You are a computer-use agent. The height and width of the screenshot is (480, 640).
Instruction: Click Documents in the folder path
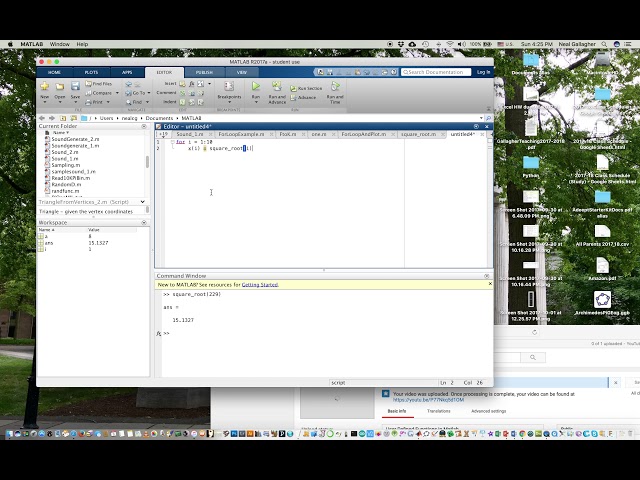pos(160,118)
